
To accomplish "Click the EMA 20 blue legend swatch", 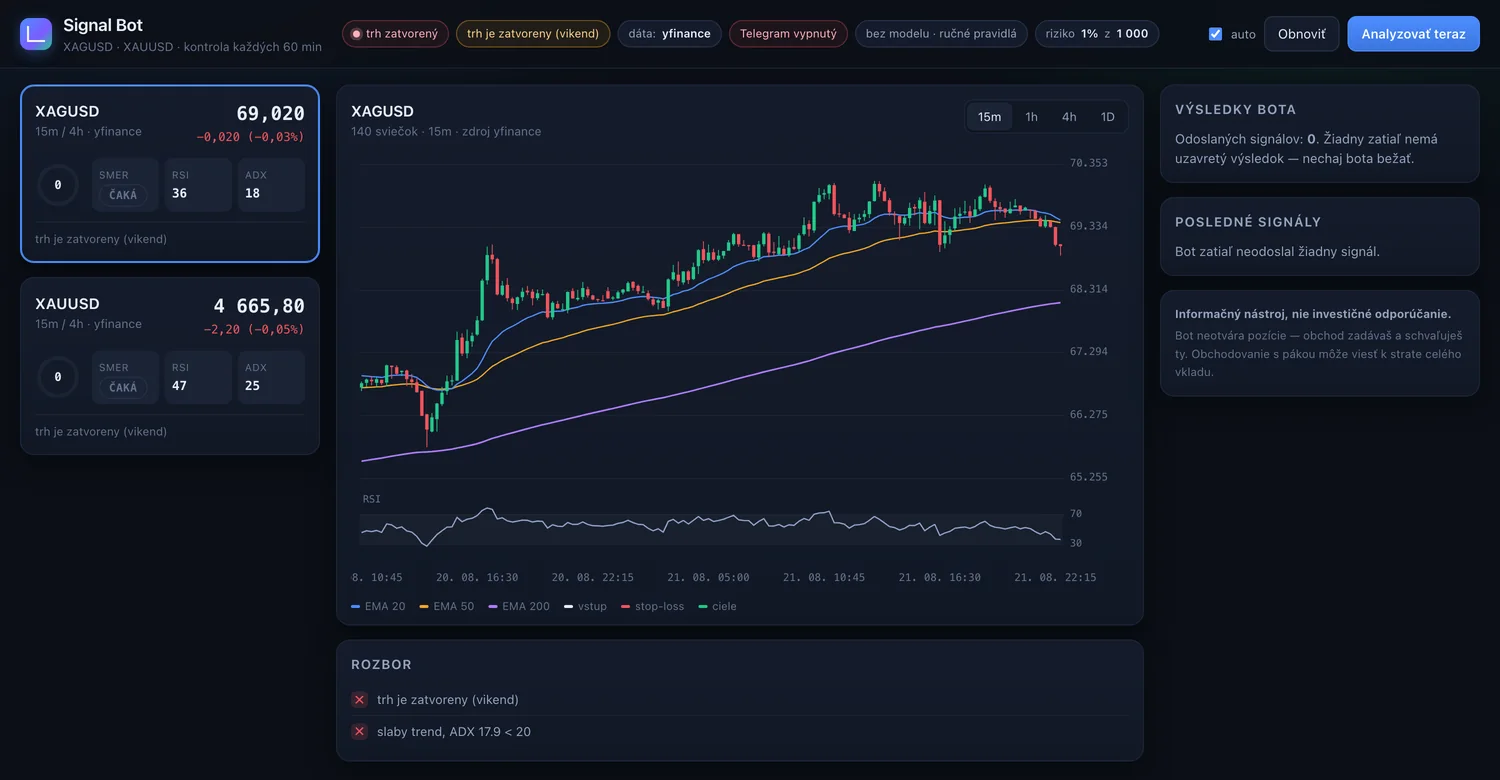I will click(356, 607).
